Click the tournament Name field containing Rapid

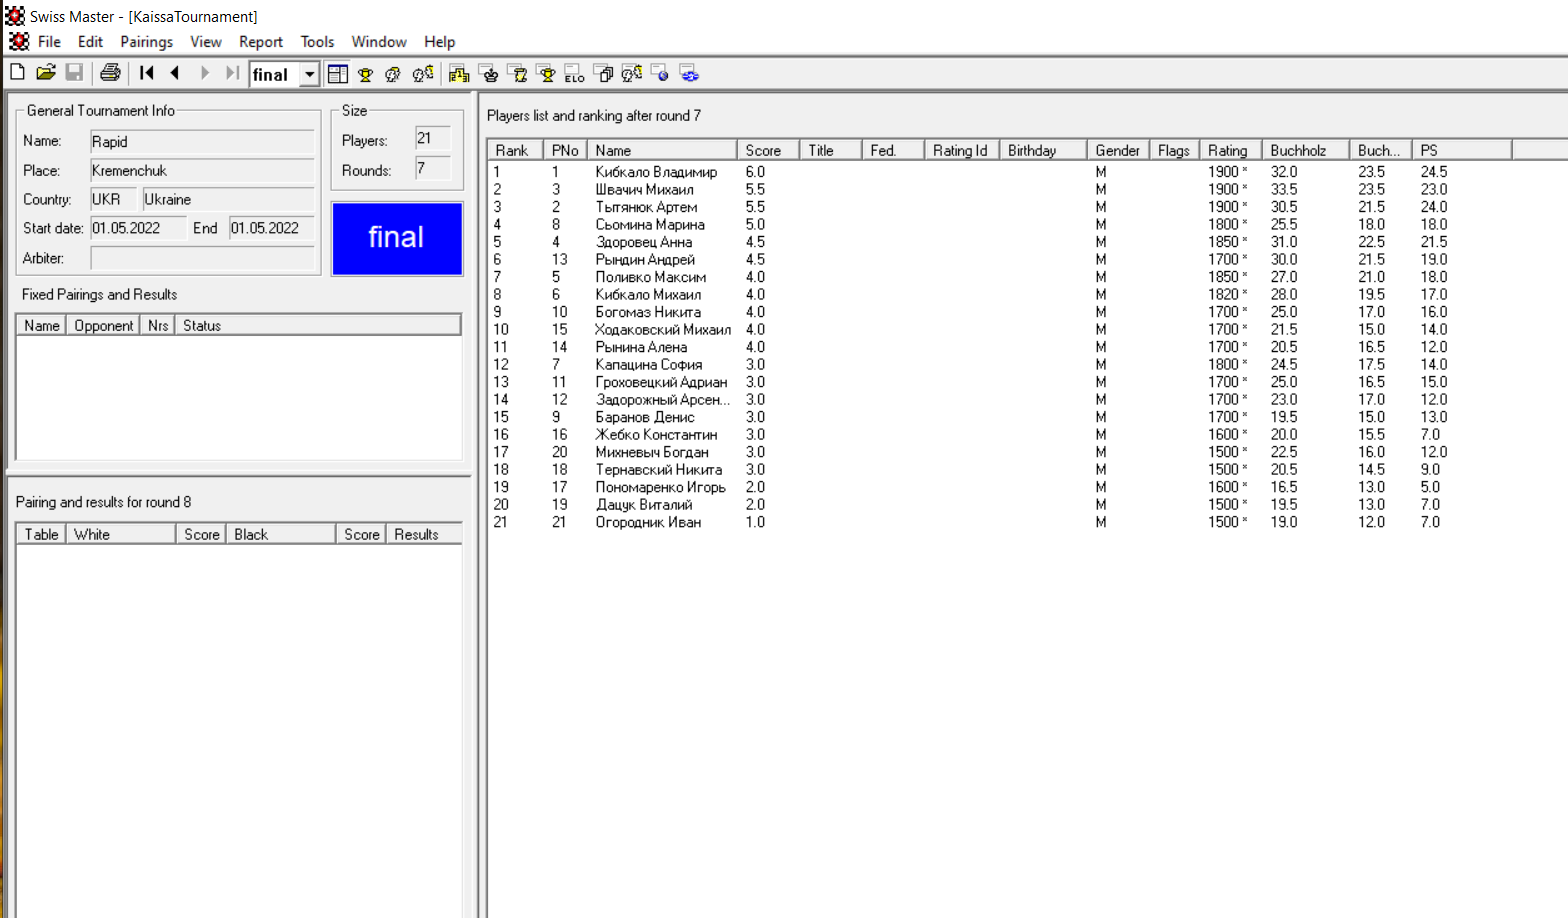[x=201, y=142]
